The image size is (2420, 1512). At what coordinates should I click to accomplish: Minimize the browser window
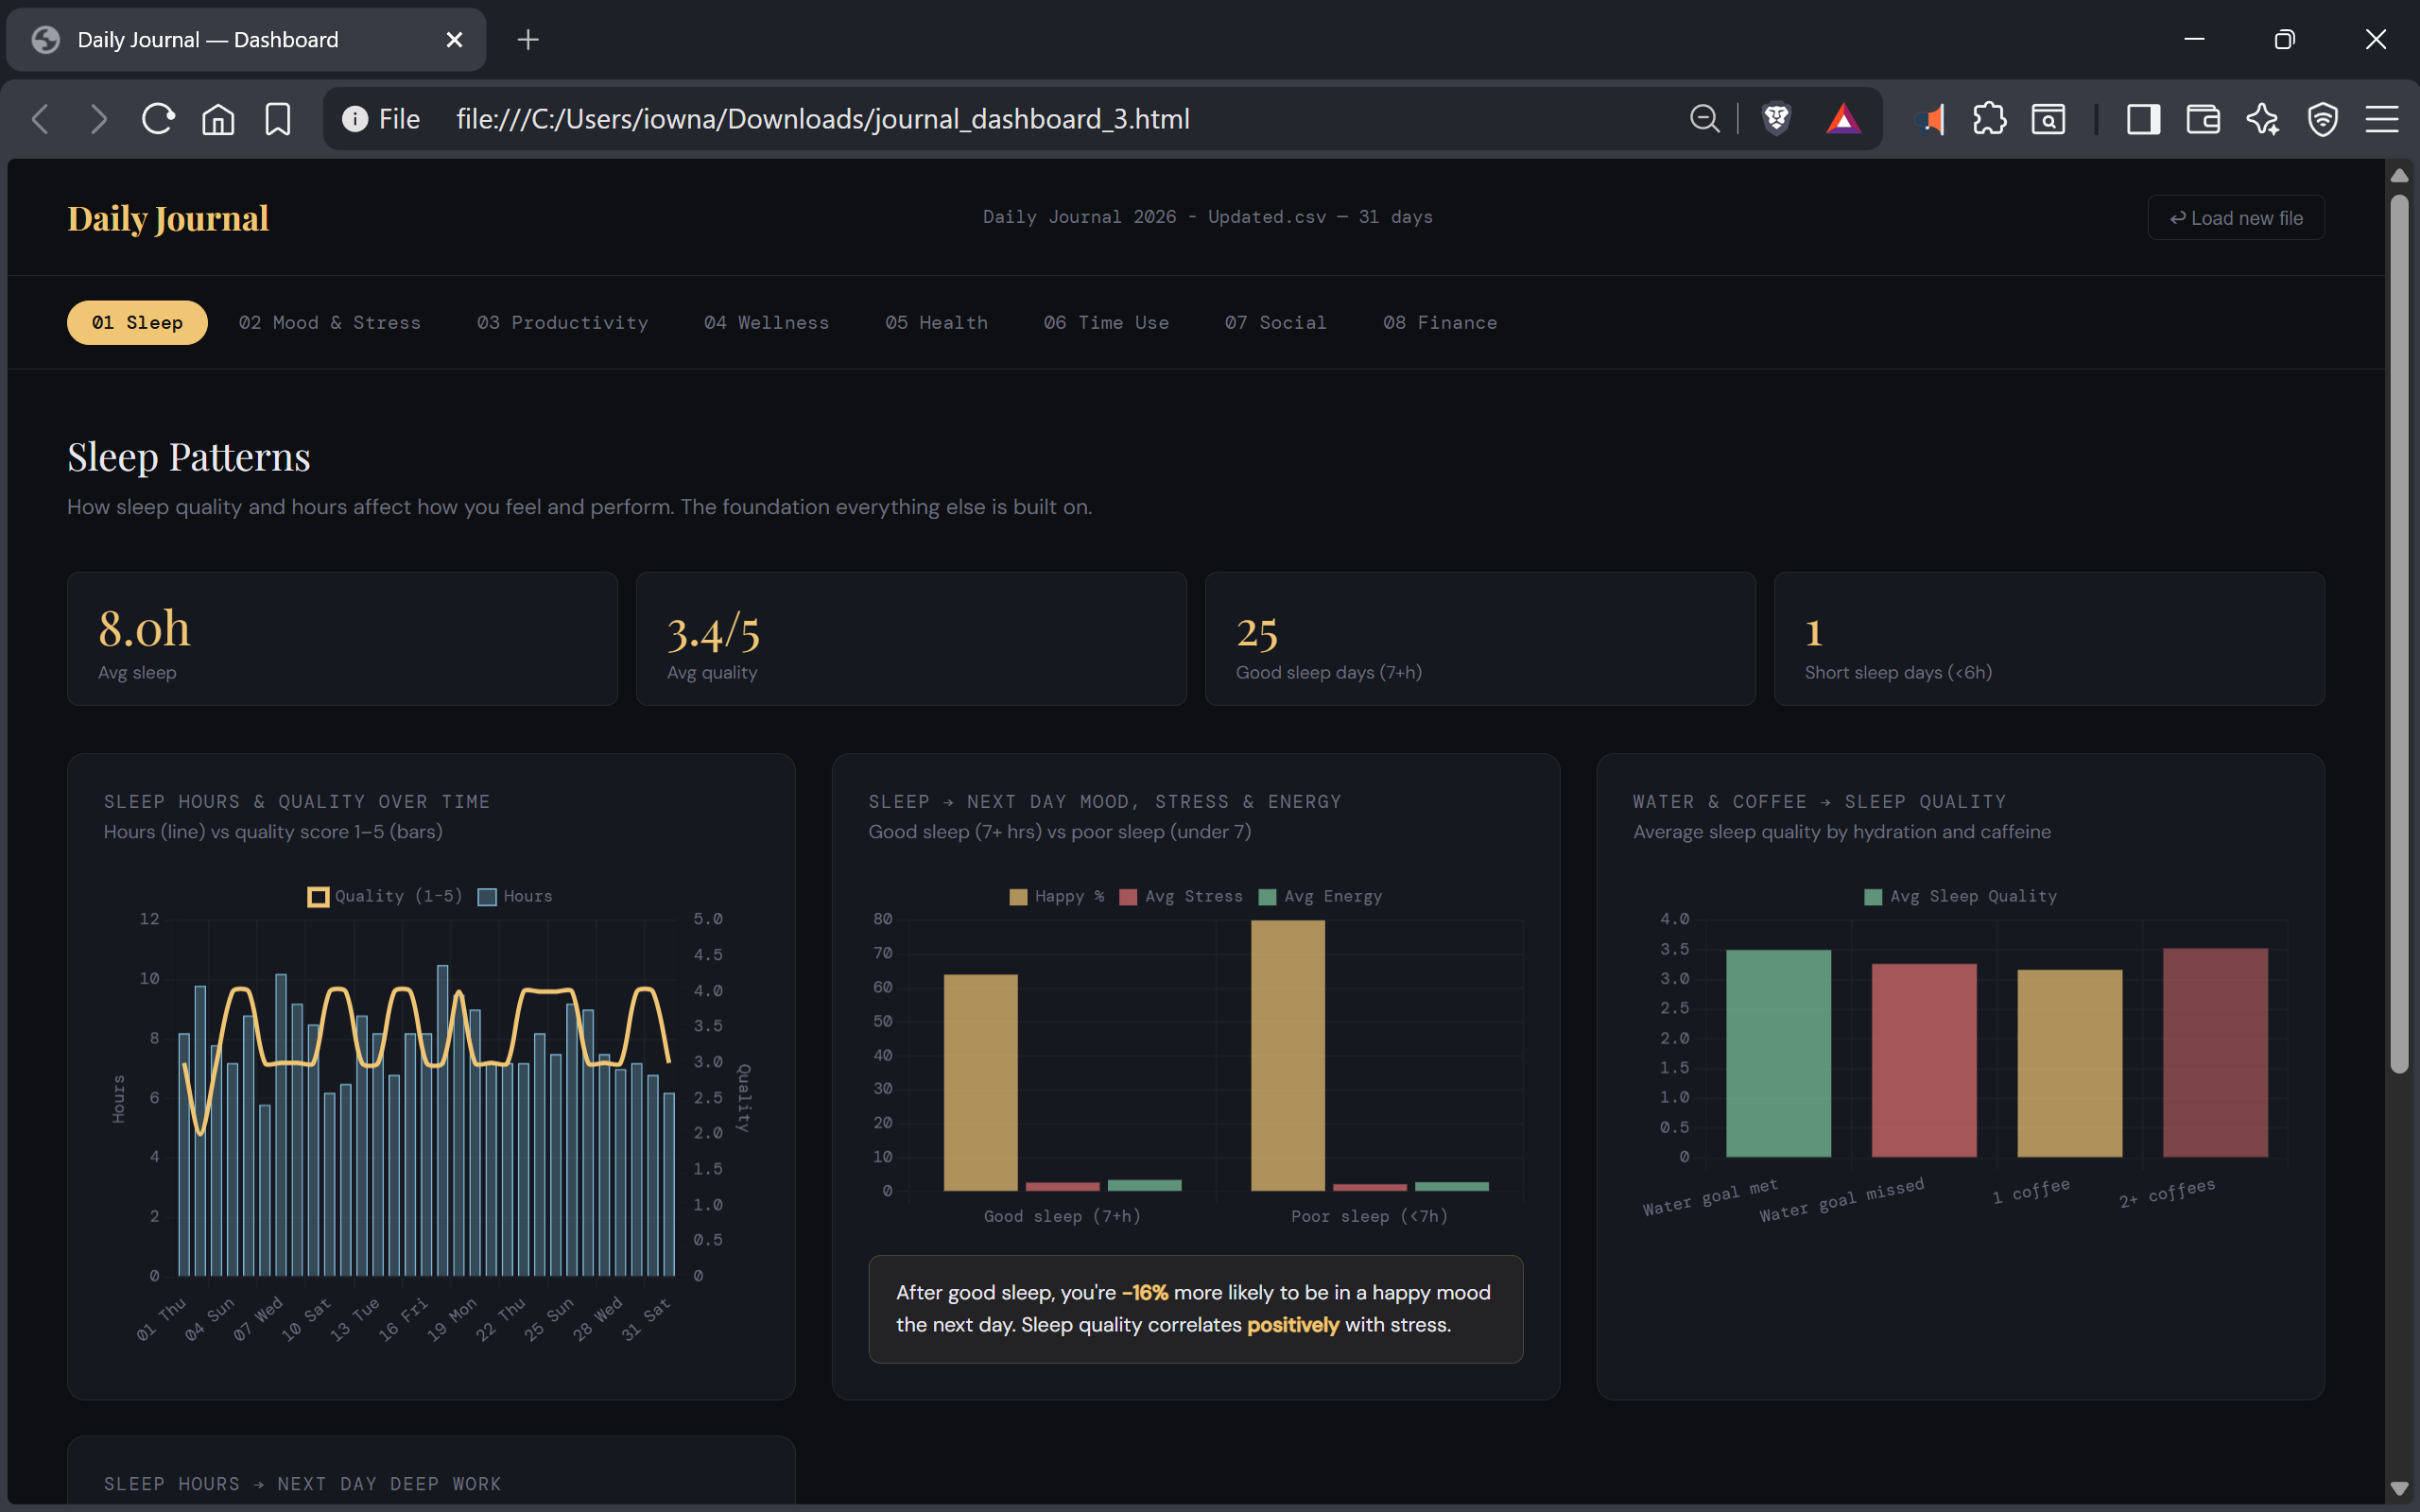click(2194, 39)
